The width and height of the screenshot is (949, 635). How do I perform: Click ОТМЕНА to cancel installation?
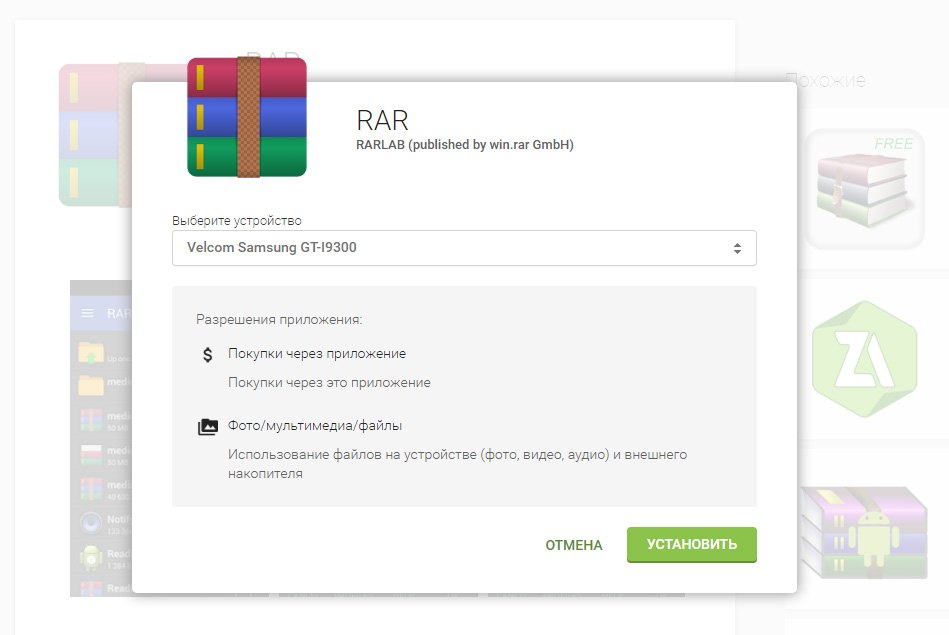(572, 545)
